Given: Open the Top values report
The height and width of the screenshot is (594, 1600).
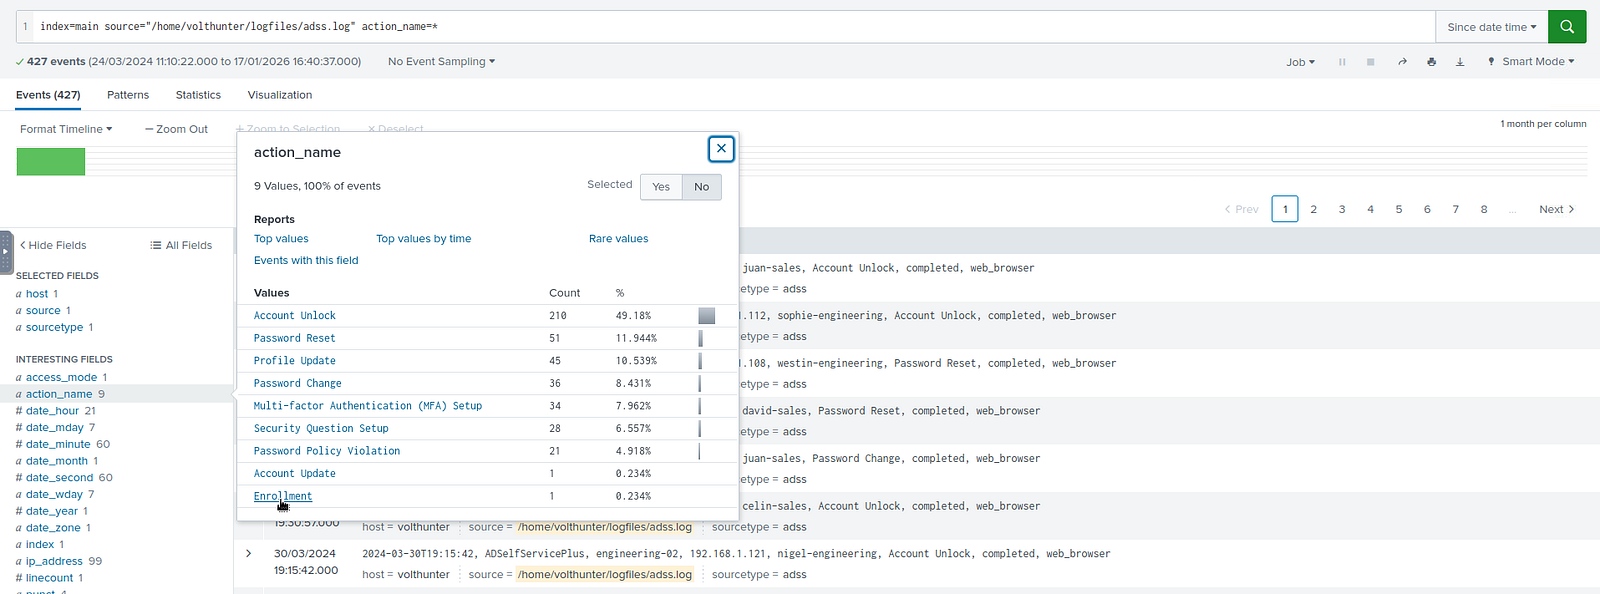Looking at the screenshot, I should 281,239.
